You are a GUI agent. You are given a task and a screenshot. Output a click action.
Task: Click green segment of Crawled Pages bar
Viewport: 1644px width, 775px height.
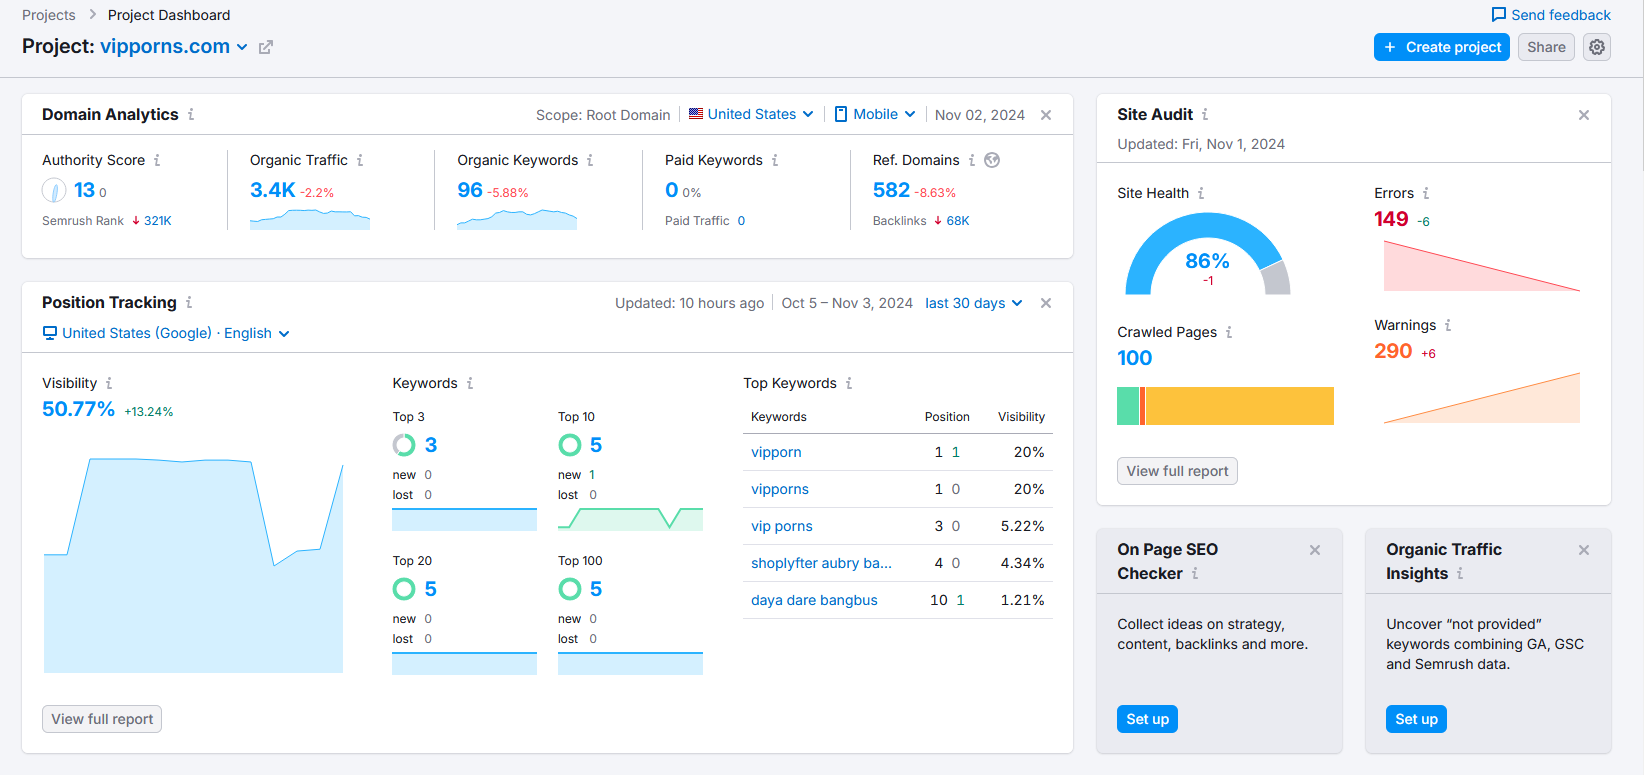tap(1128, 406)
